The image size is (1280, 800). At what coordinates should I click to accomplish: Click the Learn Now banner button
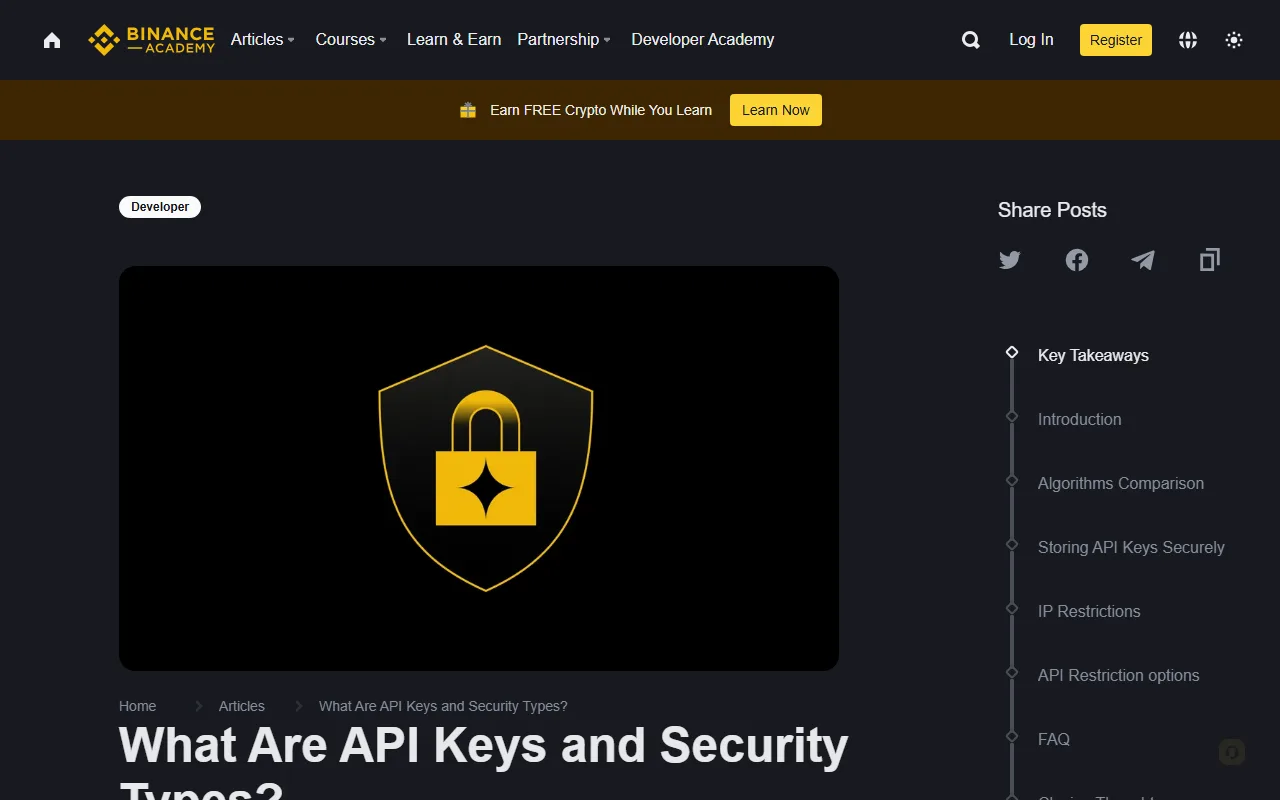coord(776,110)
